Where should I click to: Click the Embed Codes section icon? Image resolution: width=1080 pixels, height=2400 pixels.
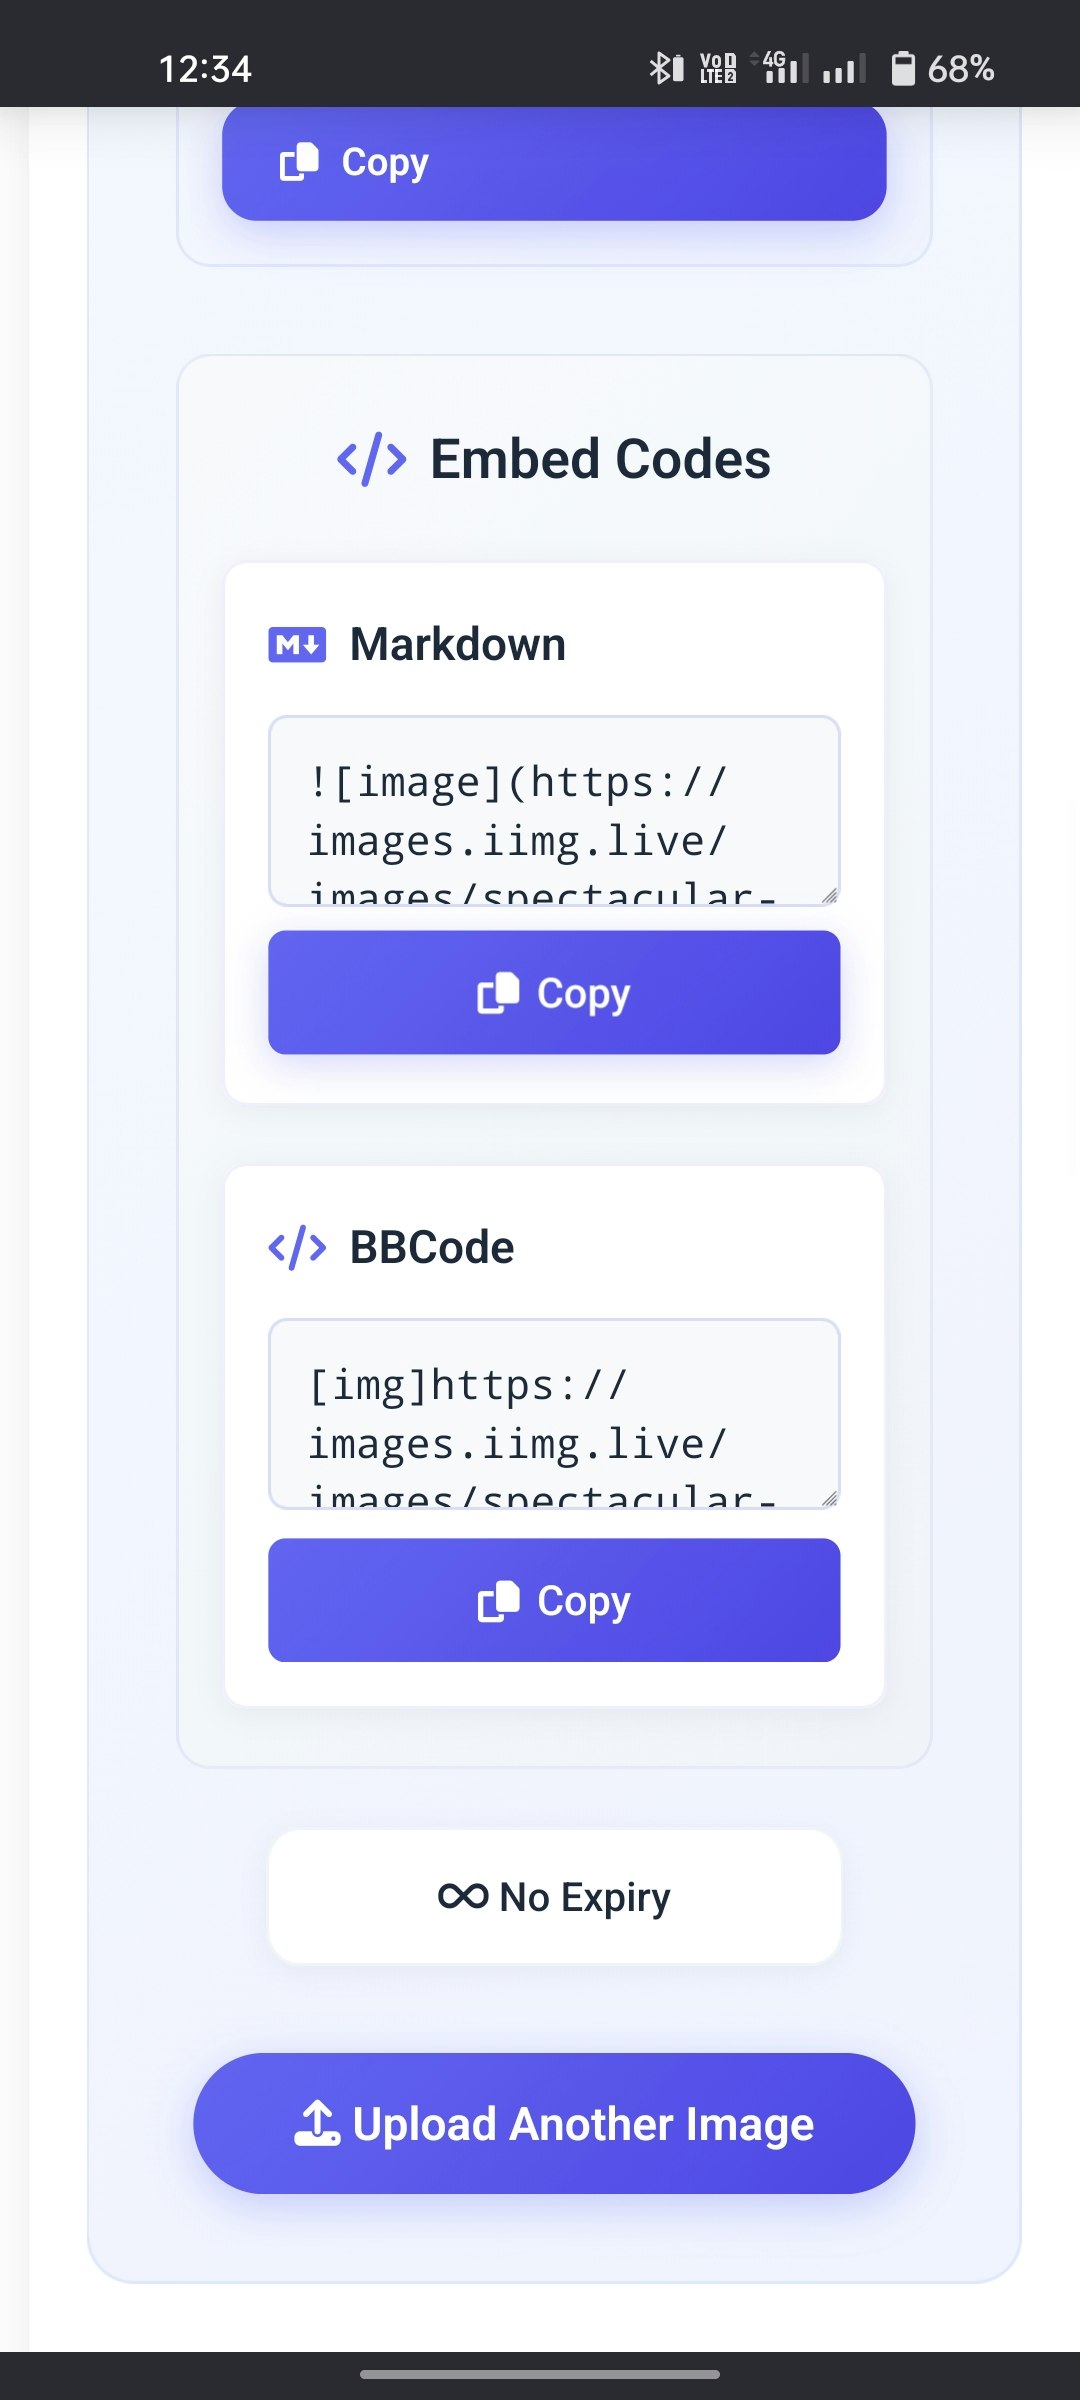369,457
